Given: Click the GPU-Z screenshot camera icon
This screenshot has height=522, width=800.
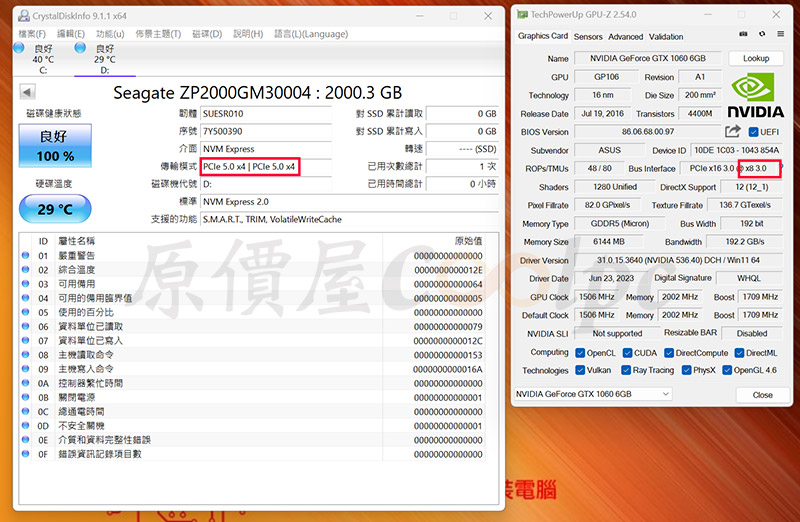Looking at the screenshot, I should point(743,34).
